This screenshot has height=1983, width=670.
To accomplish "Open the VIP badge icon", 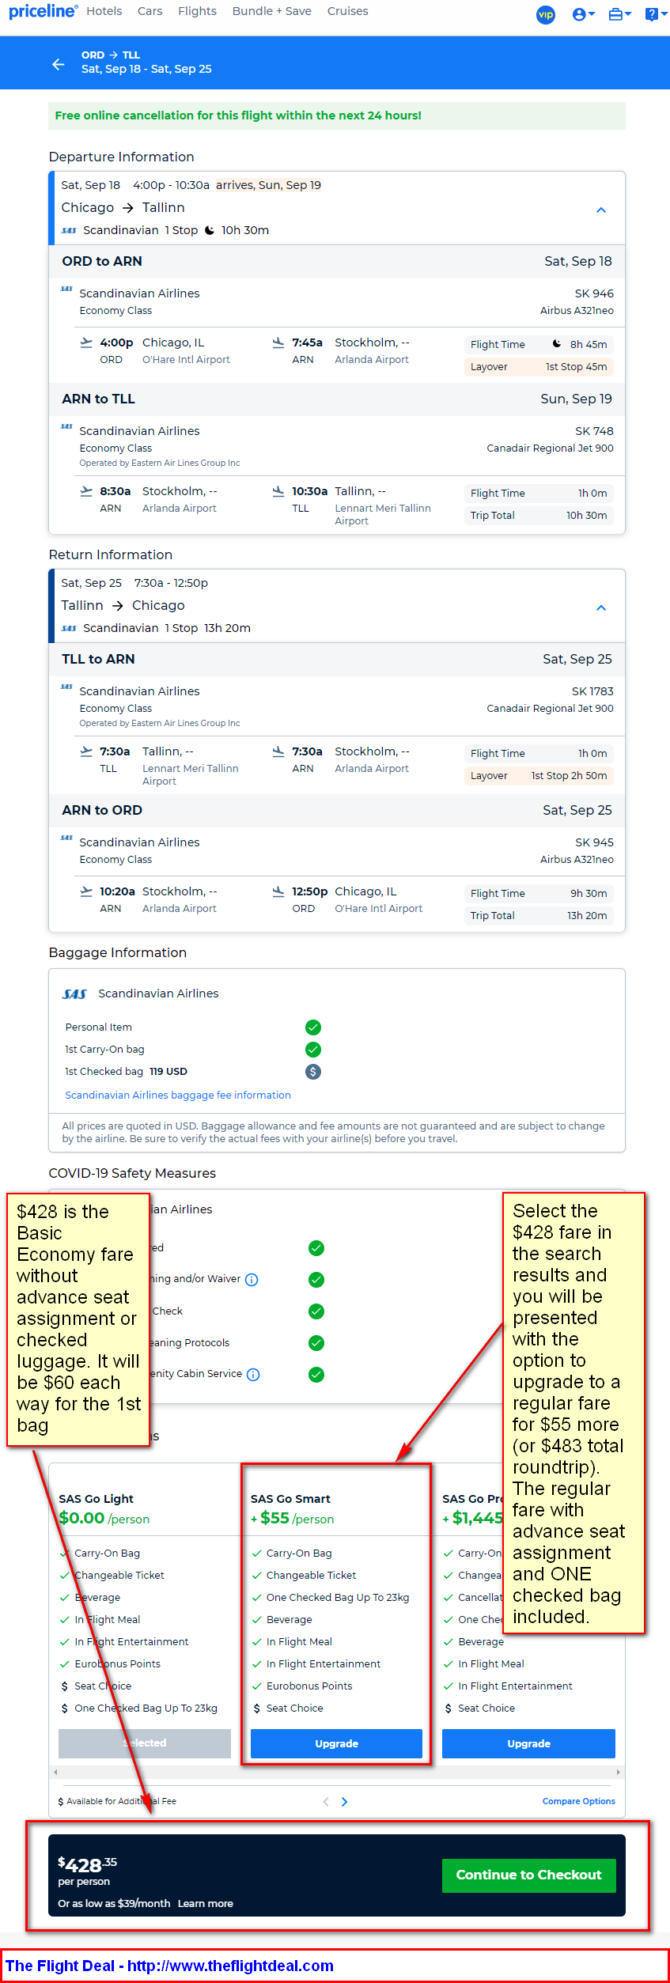I will point(545,14).
